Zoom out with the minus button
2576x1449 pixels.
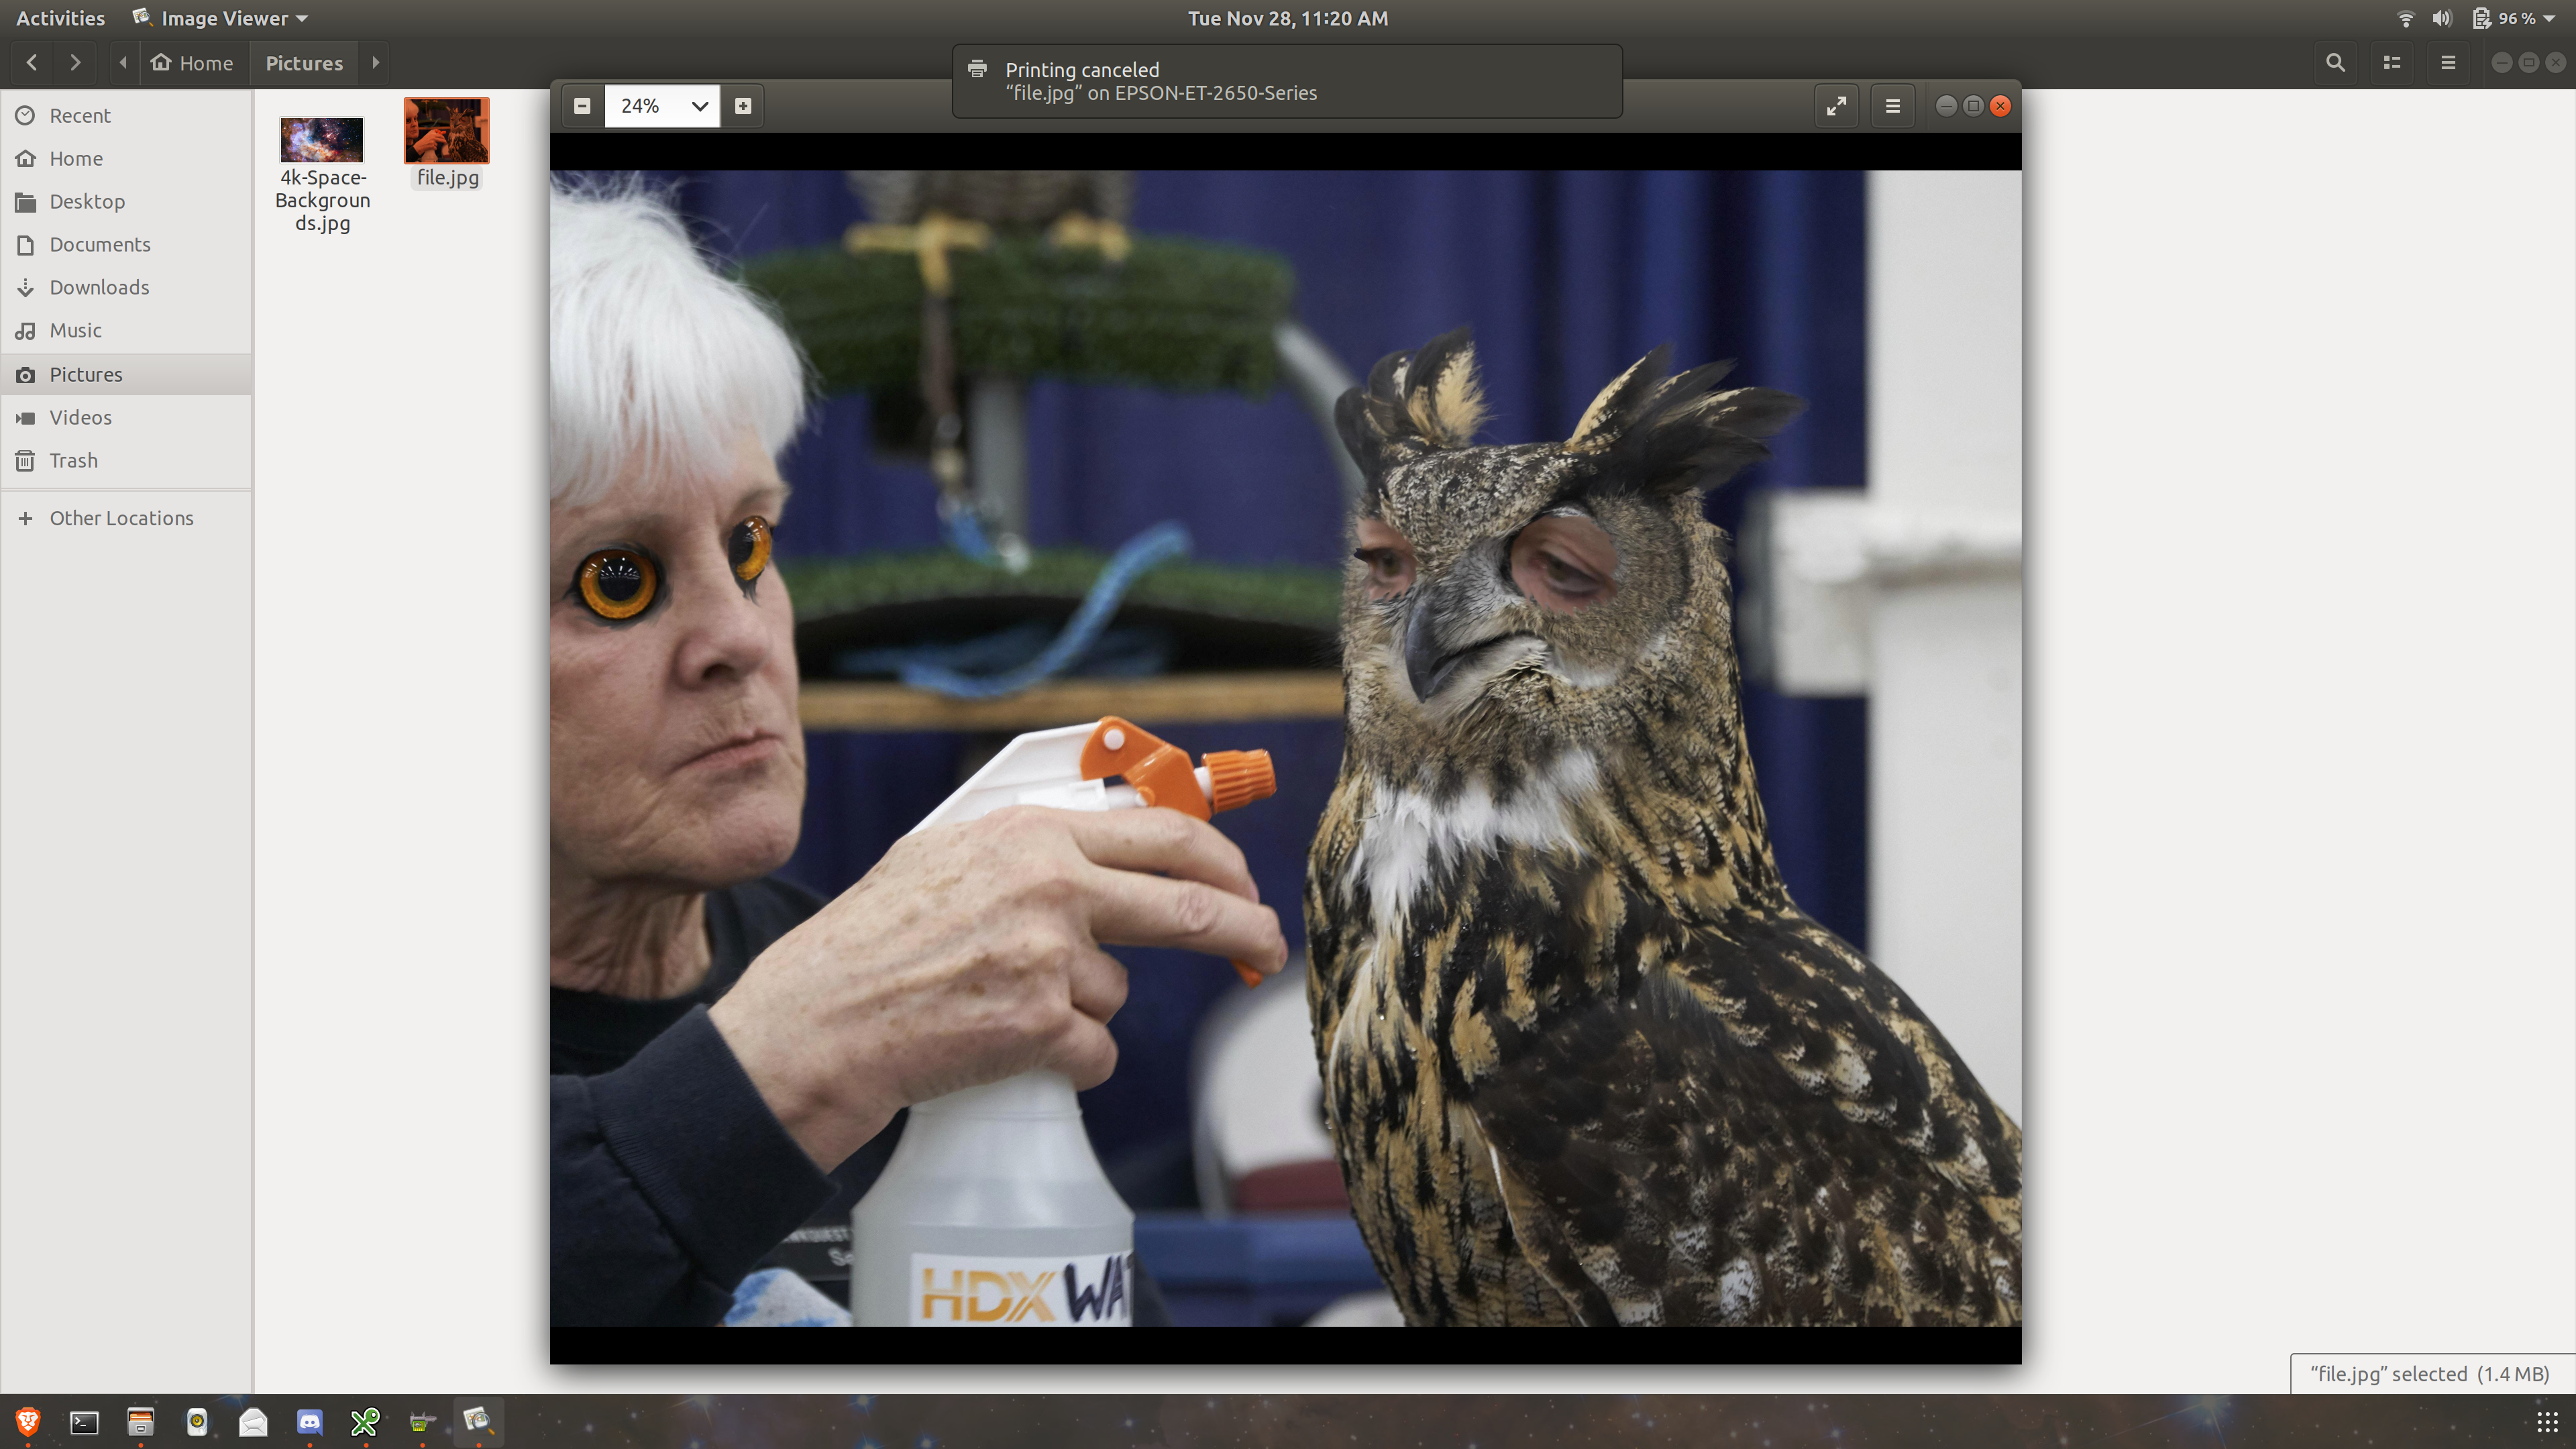pyautogui.click(x=582, y=106)
